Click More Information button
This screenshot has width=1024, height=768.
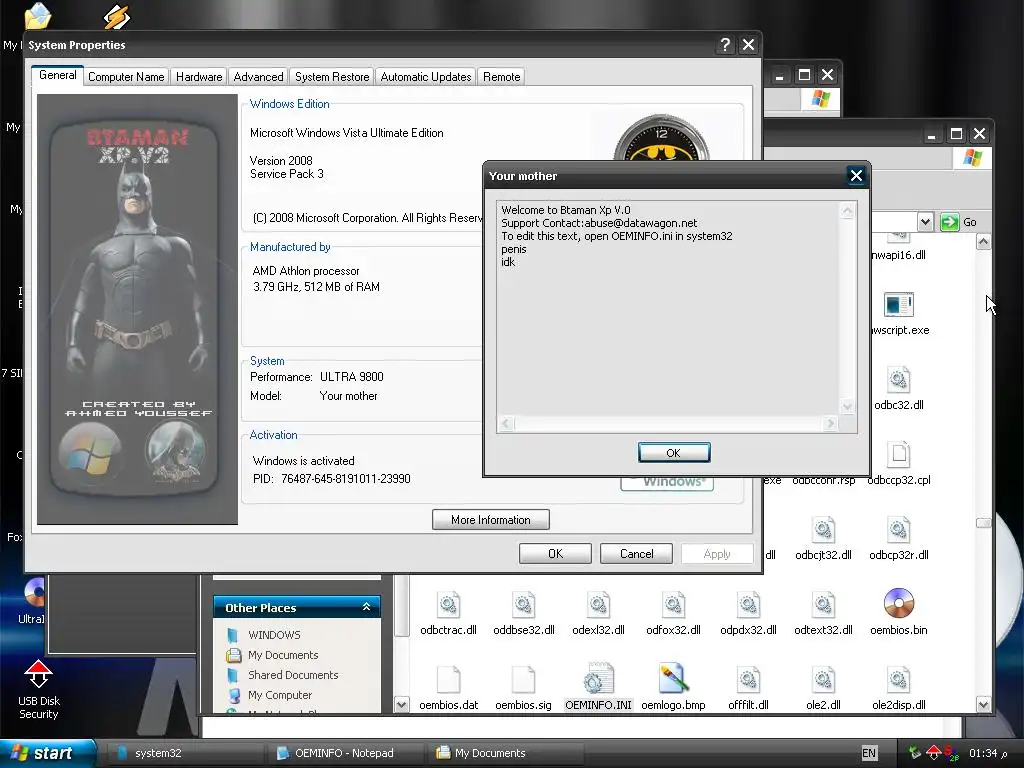[490, 520]
